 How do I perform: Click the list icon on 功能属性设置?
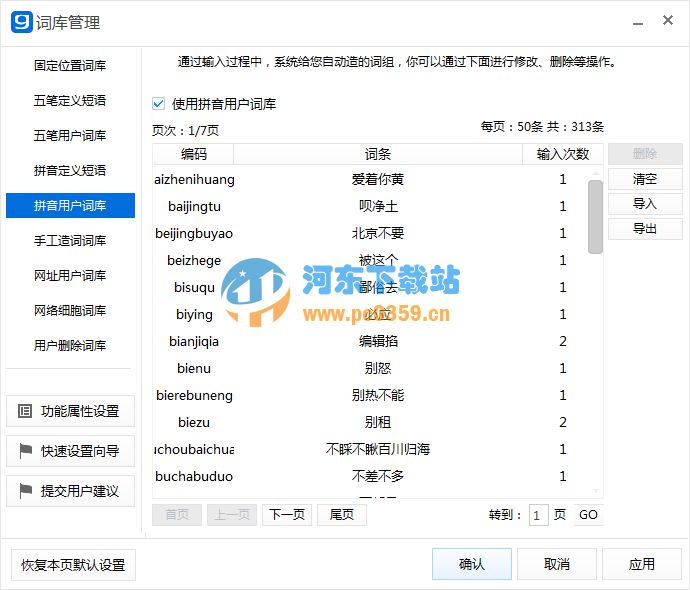[25, 411]
